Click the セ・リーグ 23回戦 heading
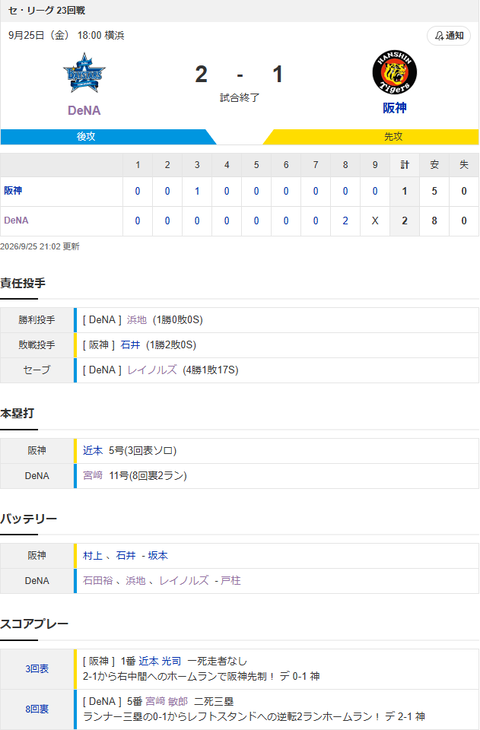This screenshot has width=480, height=730. pos(47,10)
